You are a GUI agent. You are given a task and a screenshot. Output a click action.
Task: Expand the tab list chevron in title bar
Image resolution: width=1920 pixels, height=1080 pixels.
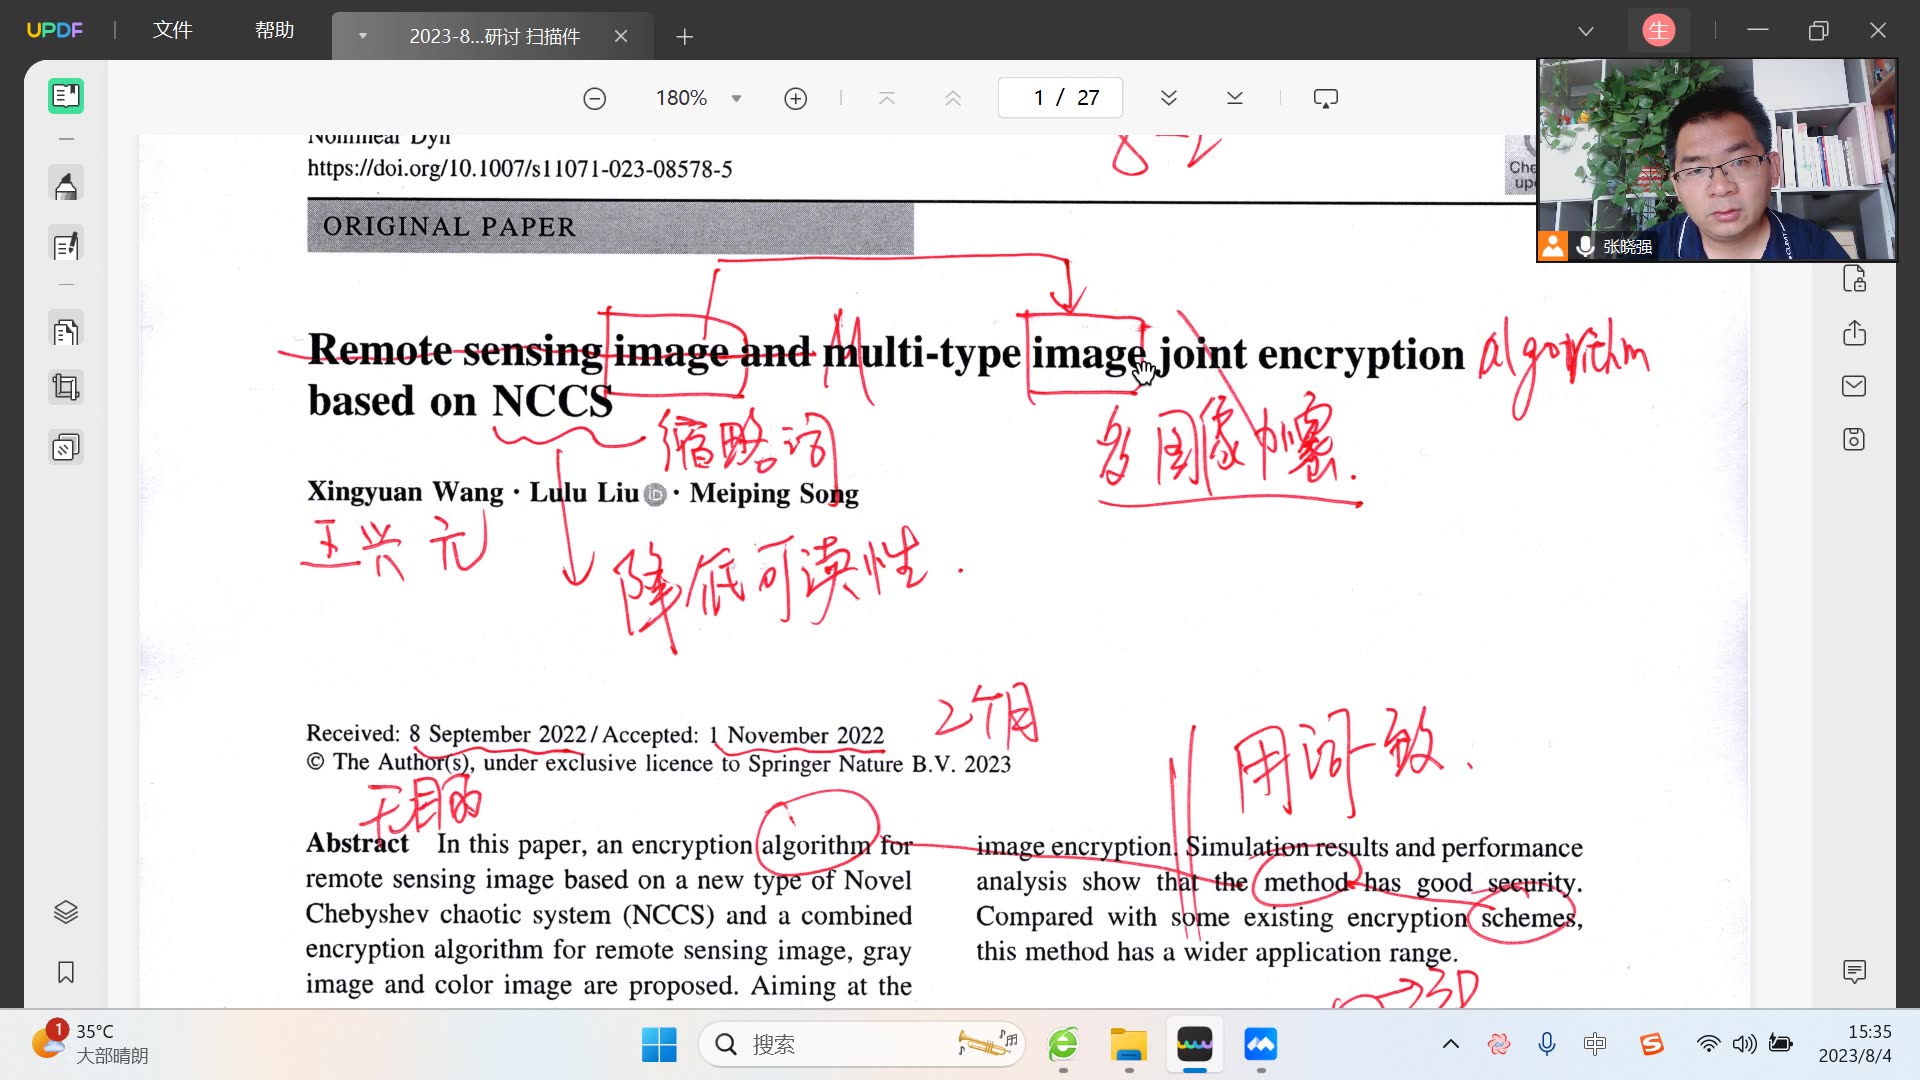click(x=1586, y=31)
